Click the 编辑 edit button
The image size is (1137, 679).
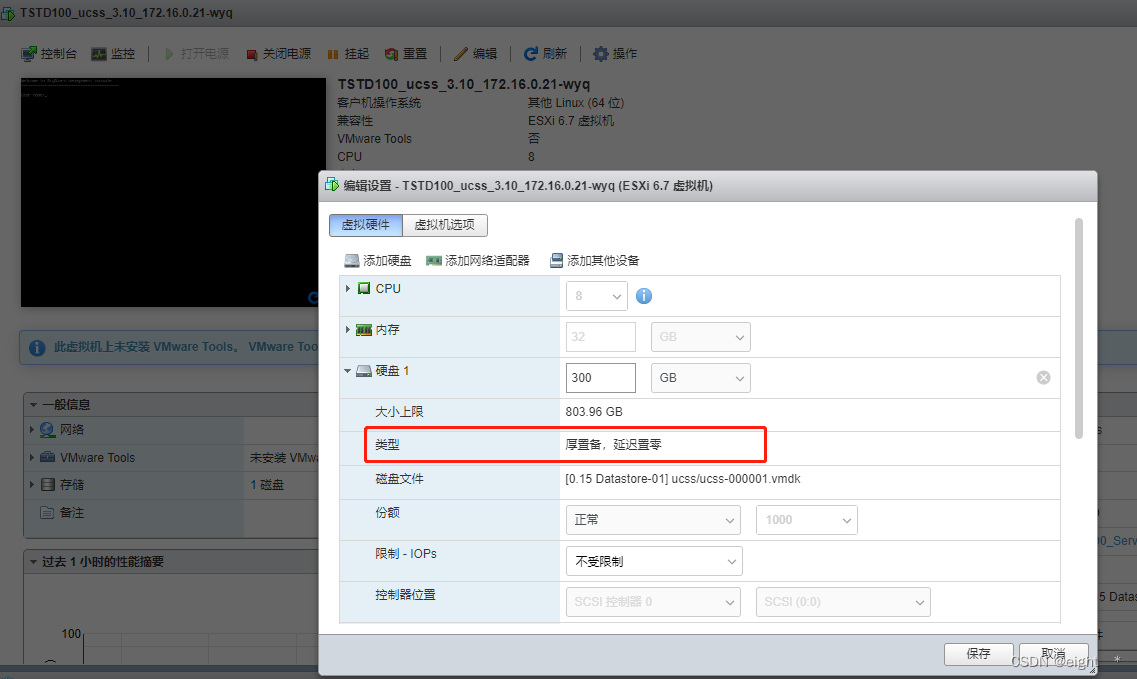476,54
